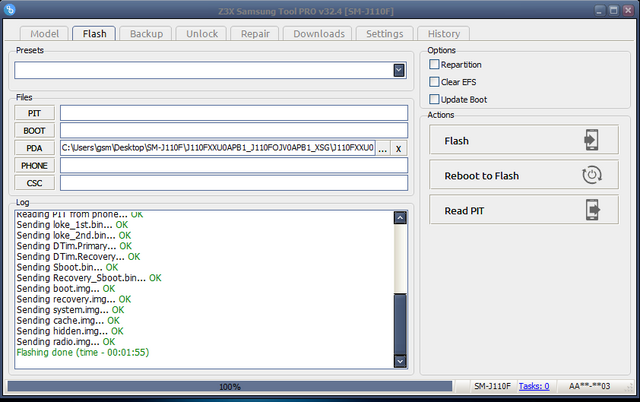
Task: Enable the Update Boot checkbox
Action: tap(434, 99)
